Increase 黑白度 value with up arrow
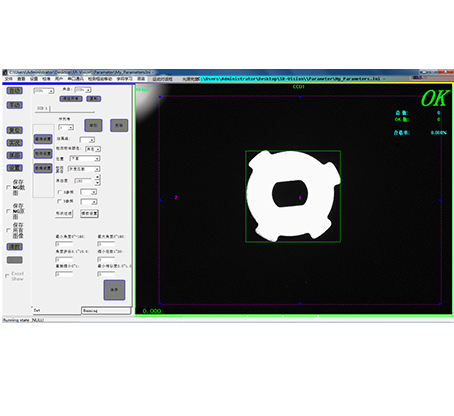Viewport: 454px width, 416px height. tap(97, 177)
